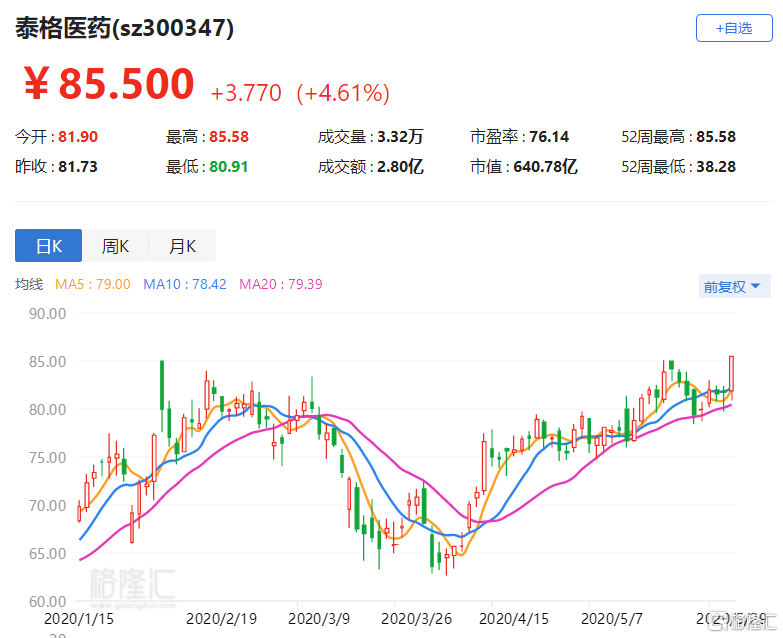Click the 均线 moving average label
The width and height of the screenshot is (783, 638).
pyautogui.click(x=29, y=284)
